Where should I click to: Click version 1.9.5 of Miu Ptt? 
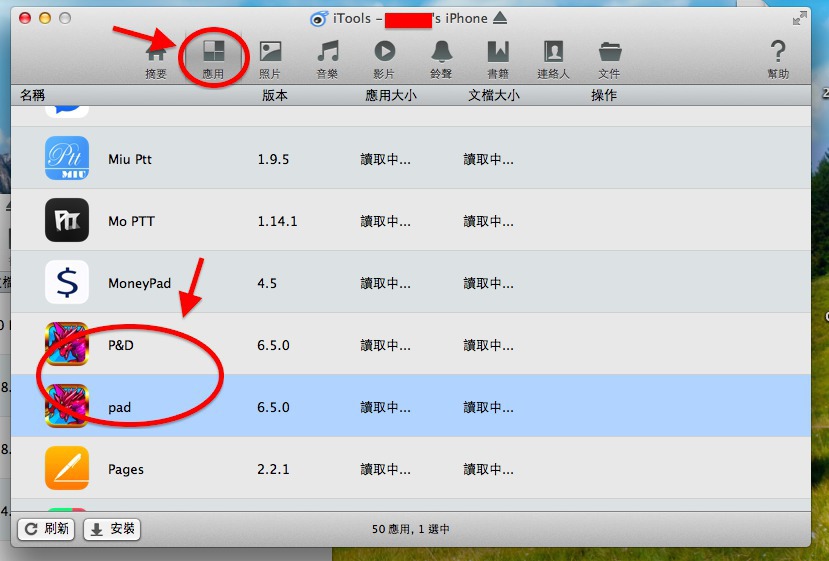pyautogui.click(x=273, y=159)
